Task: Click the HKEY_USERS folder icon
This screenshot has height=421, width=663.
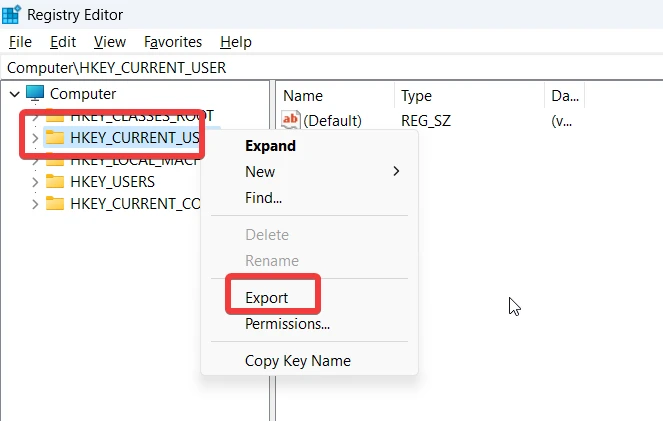Action: point(55,181)
